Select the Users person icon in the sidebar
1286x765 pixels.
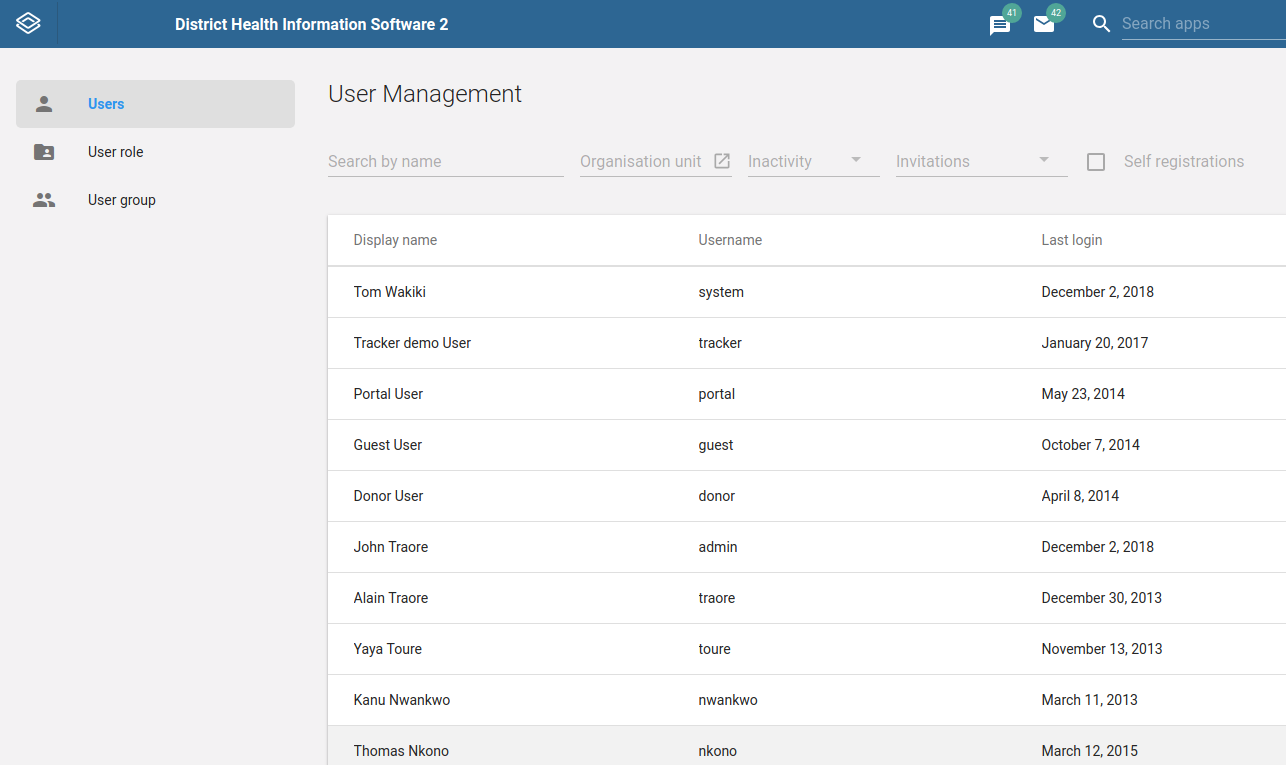[44, 103]
